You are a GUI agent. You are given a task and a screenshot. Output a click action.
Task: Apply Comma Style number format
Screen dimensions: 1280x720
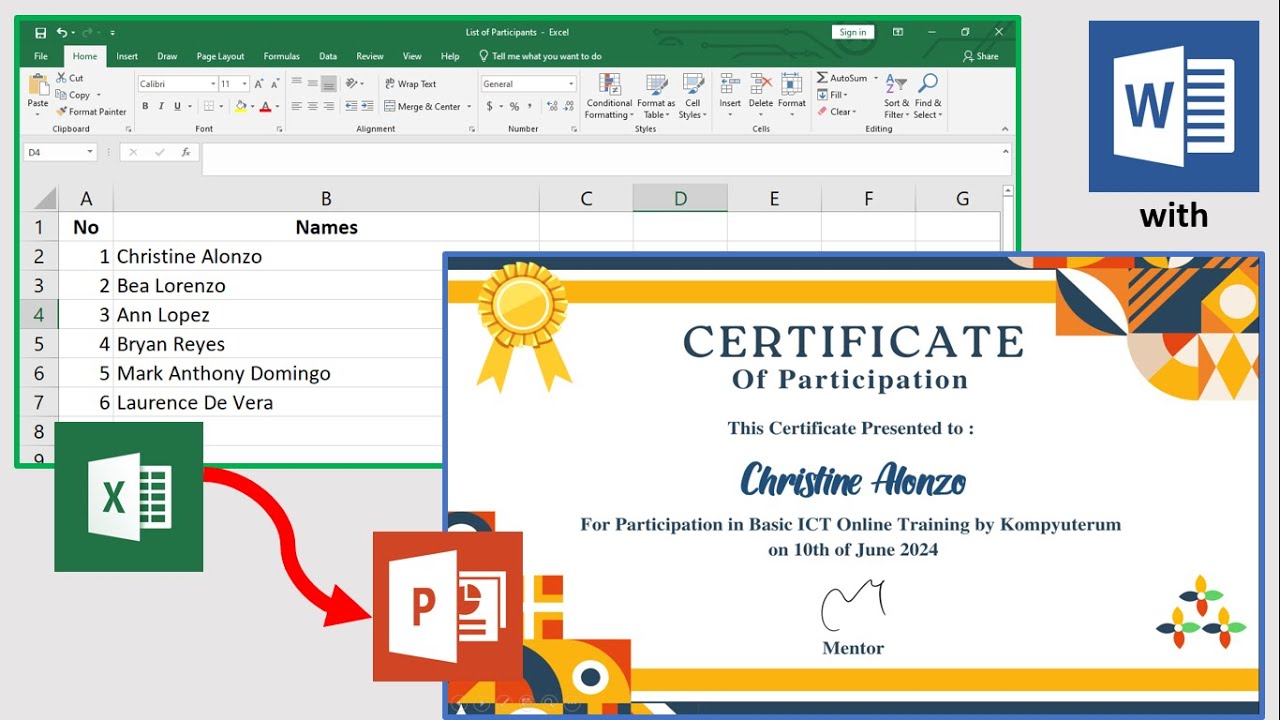pyautogui.click(x=530, y=106)
